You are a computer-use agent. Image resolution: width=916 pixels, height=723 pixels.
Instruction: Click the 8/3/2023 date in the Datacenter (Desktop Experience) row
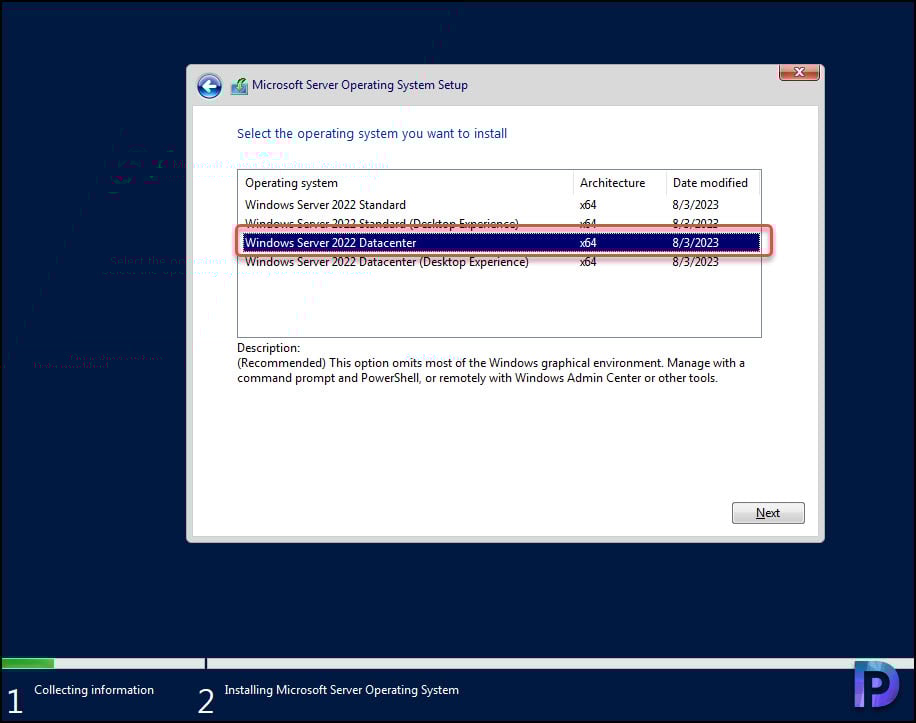695,262
